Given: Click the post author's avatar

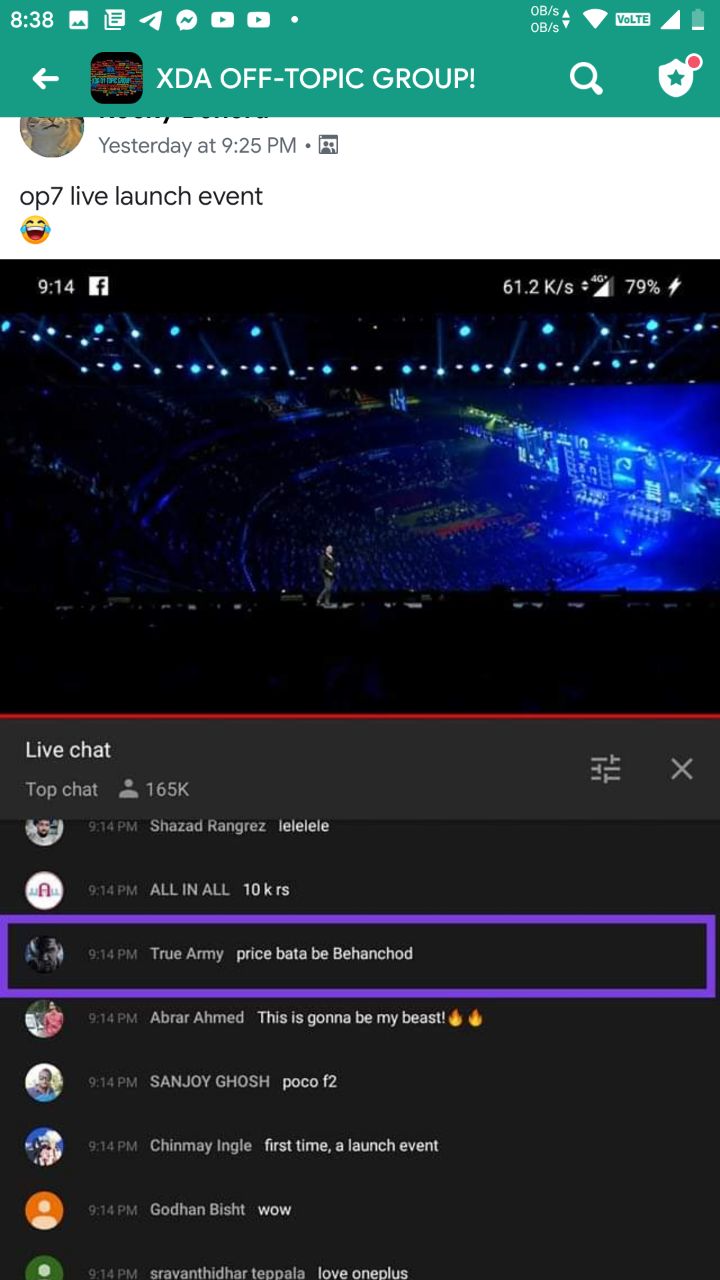Looking at the screenshot, I should click(52, 135).
